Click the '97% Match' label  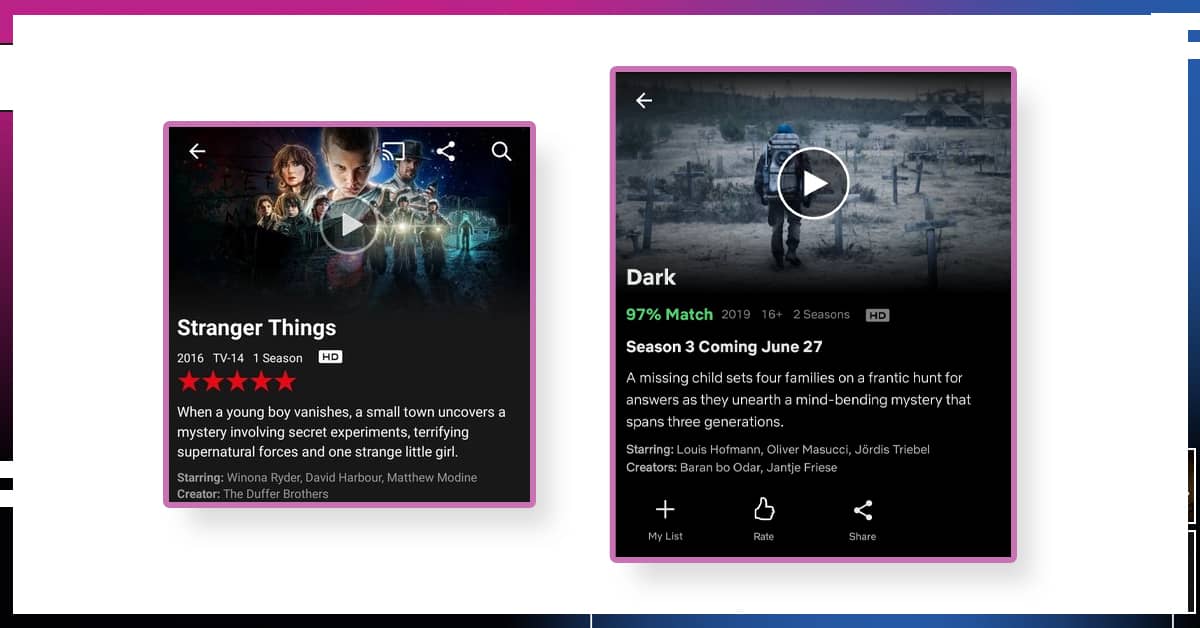pos(669,314)
